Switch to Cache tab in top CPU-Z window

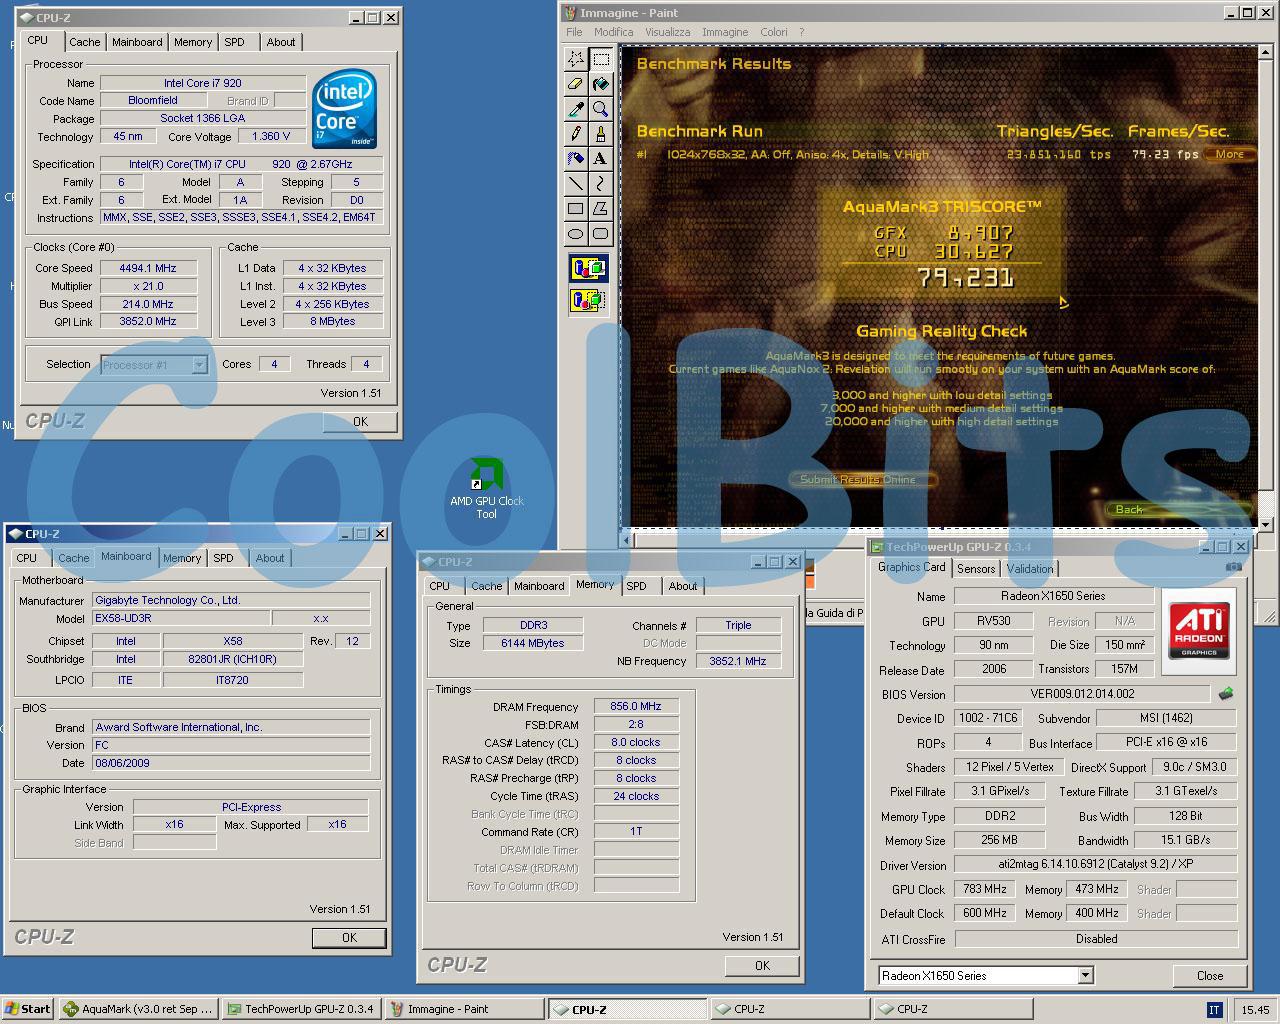(x=84, y=42)
